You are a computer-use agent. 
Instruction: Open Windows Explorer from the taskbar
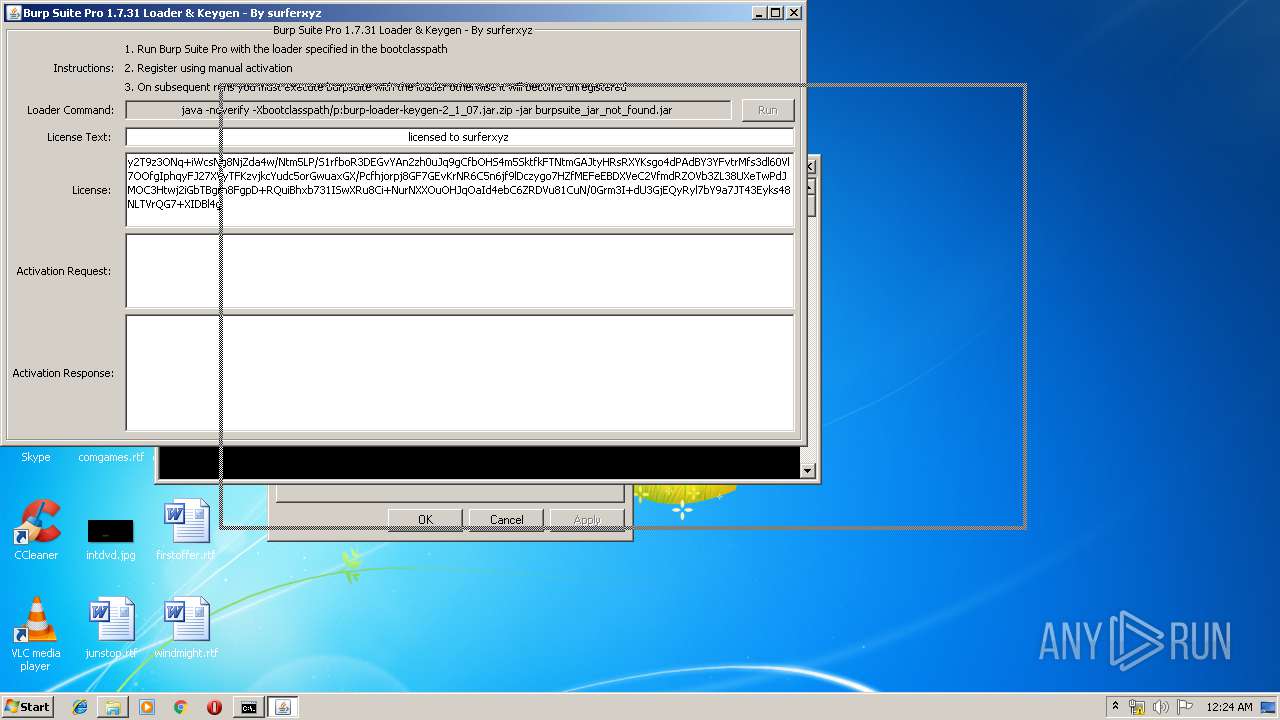point(113,707)
